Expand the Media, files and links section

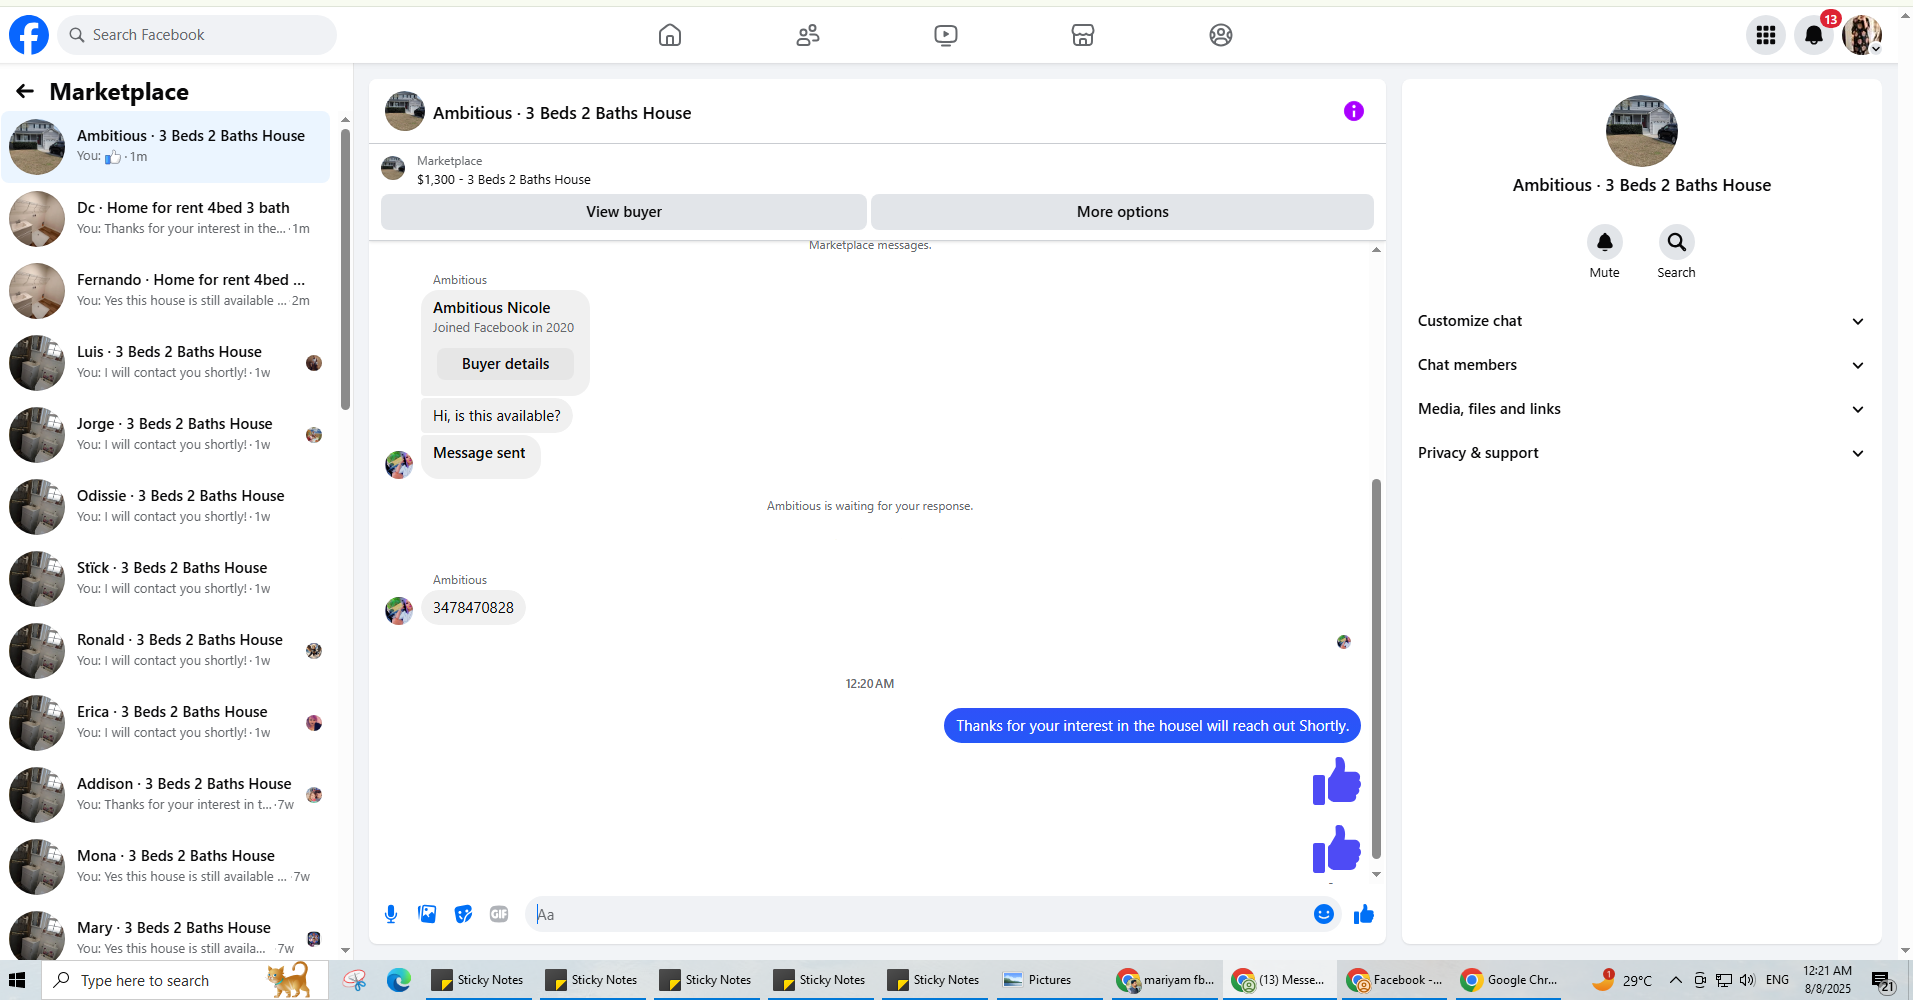pyautogui.click(x=1642, y=409)
